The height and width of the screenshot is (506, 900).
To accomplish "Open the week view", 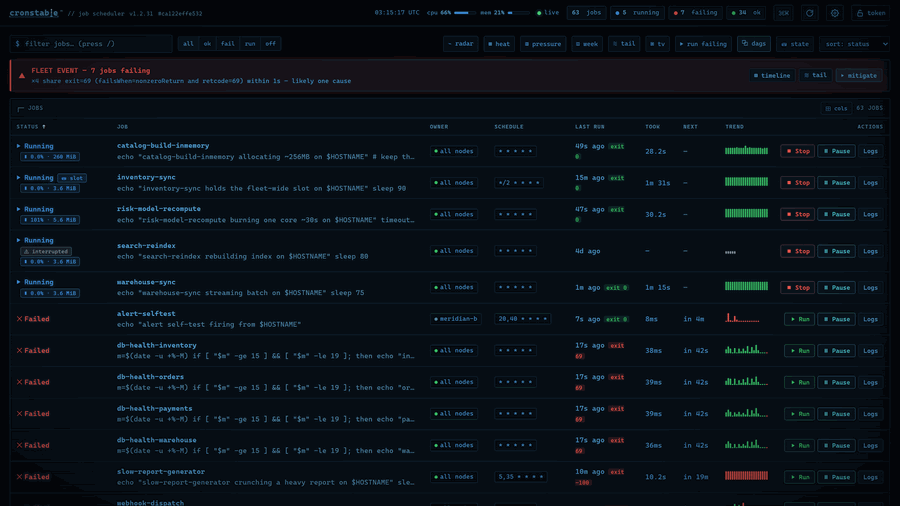I will [587, 44].
